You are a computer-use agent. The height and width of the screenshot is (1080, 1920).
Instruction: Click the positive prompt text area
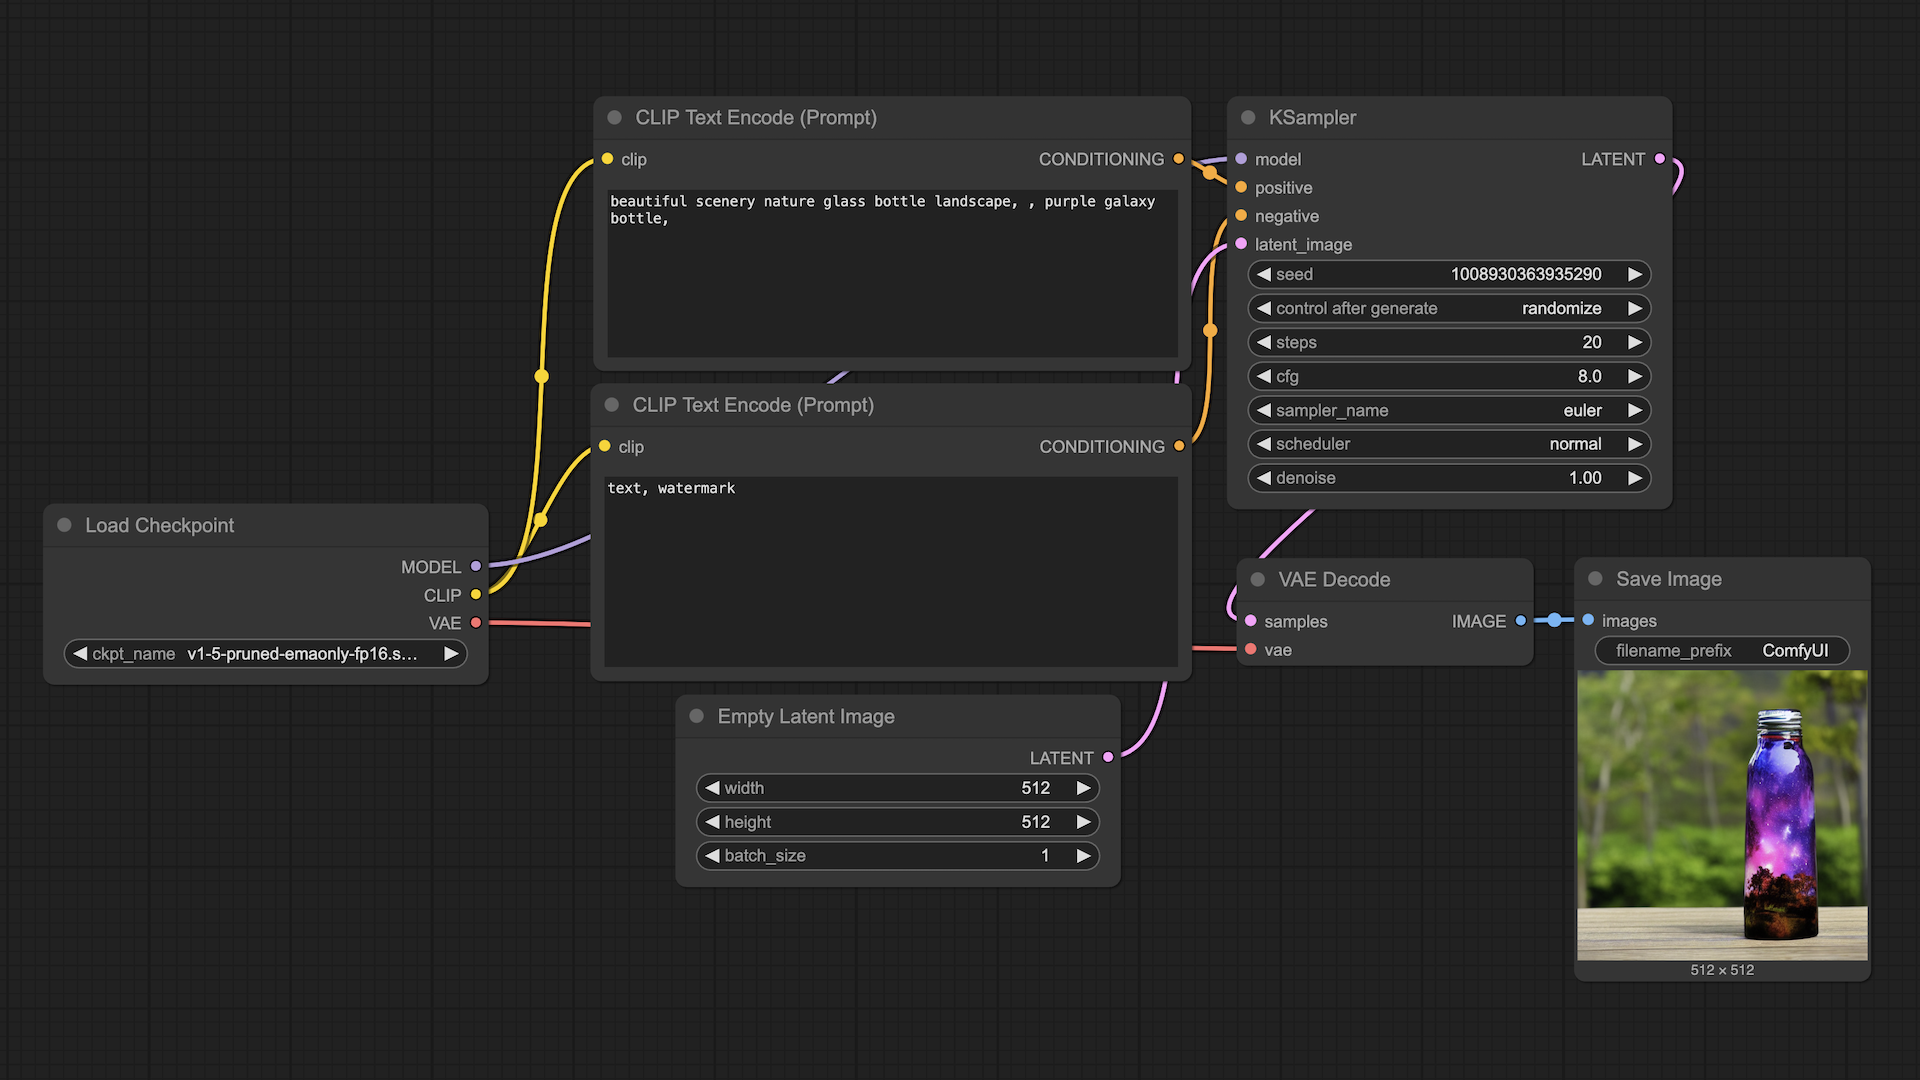tap(892, 273)
